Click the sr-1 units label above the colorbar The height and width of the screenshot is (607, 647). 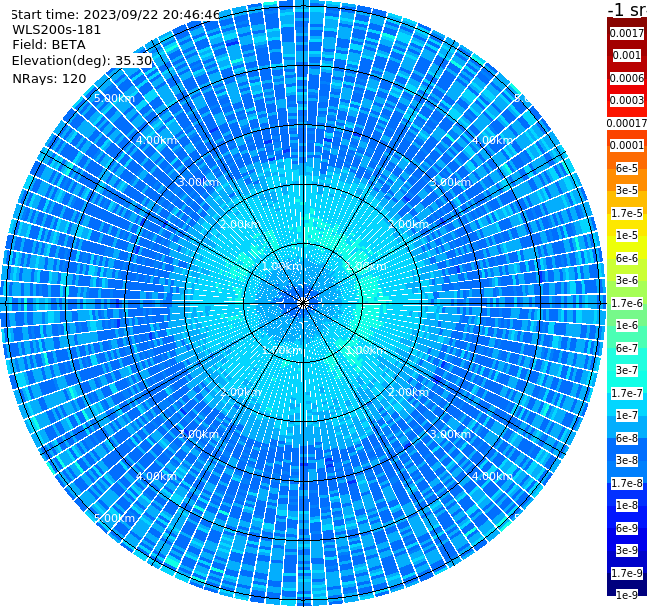click(x=627, y=9)
